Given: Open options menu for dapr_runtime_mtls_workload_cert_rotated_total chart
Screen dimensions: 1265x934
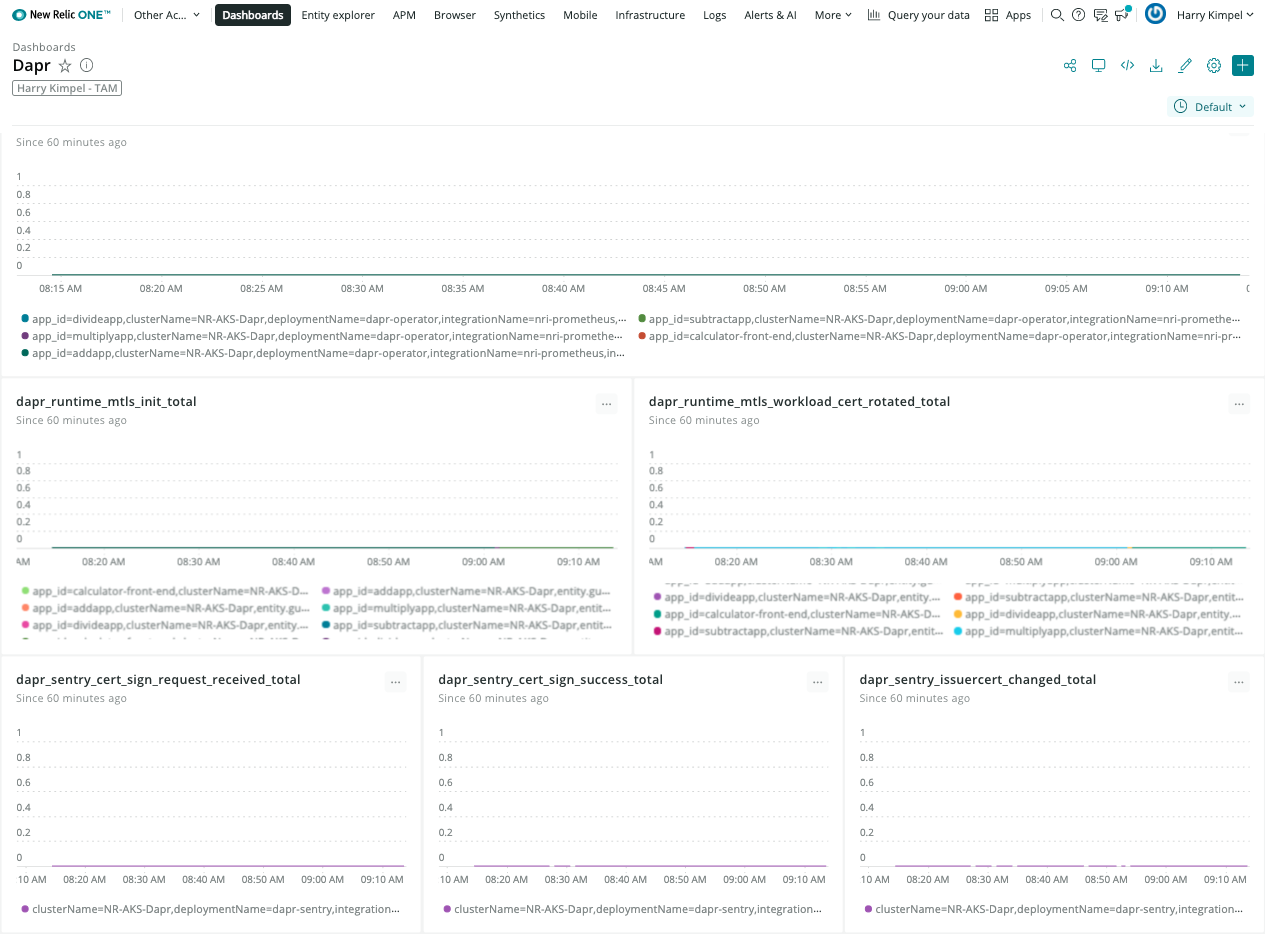Looking at the screenshot, I should (1239, 404).
